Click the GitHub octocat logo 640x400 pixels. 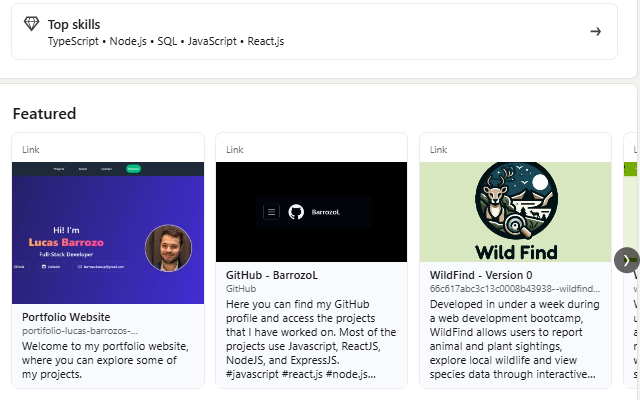click(295, 212)
